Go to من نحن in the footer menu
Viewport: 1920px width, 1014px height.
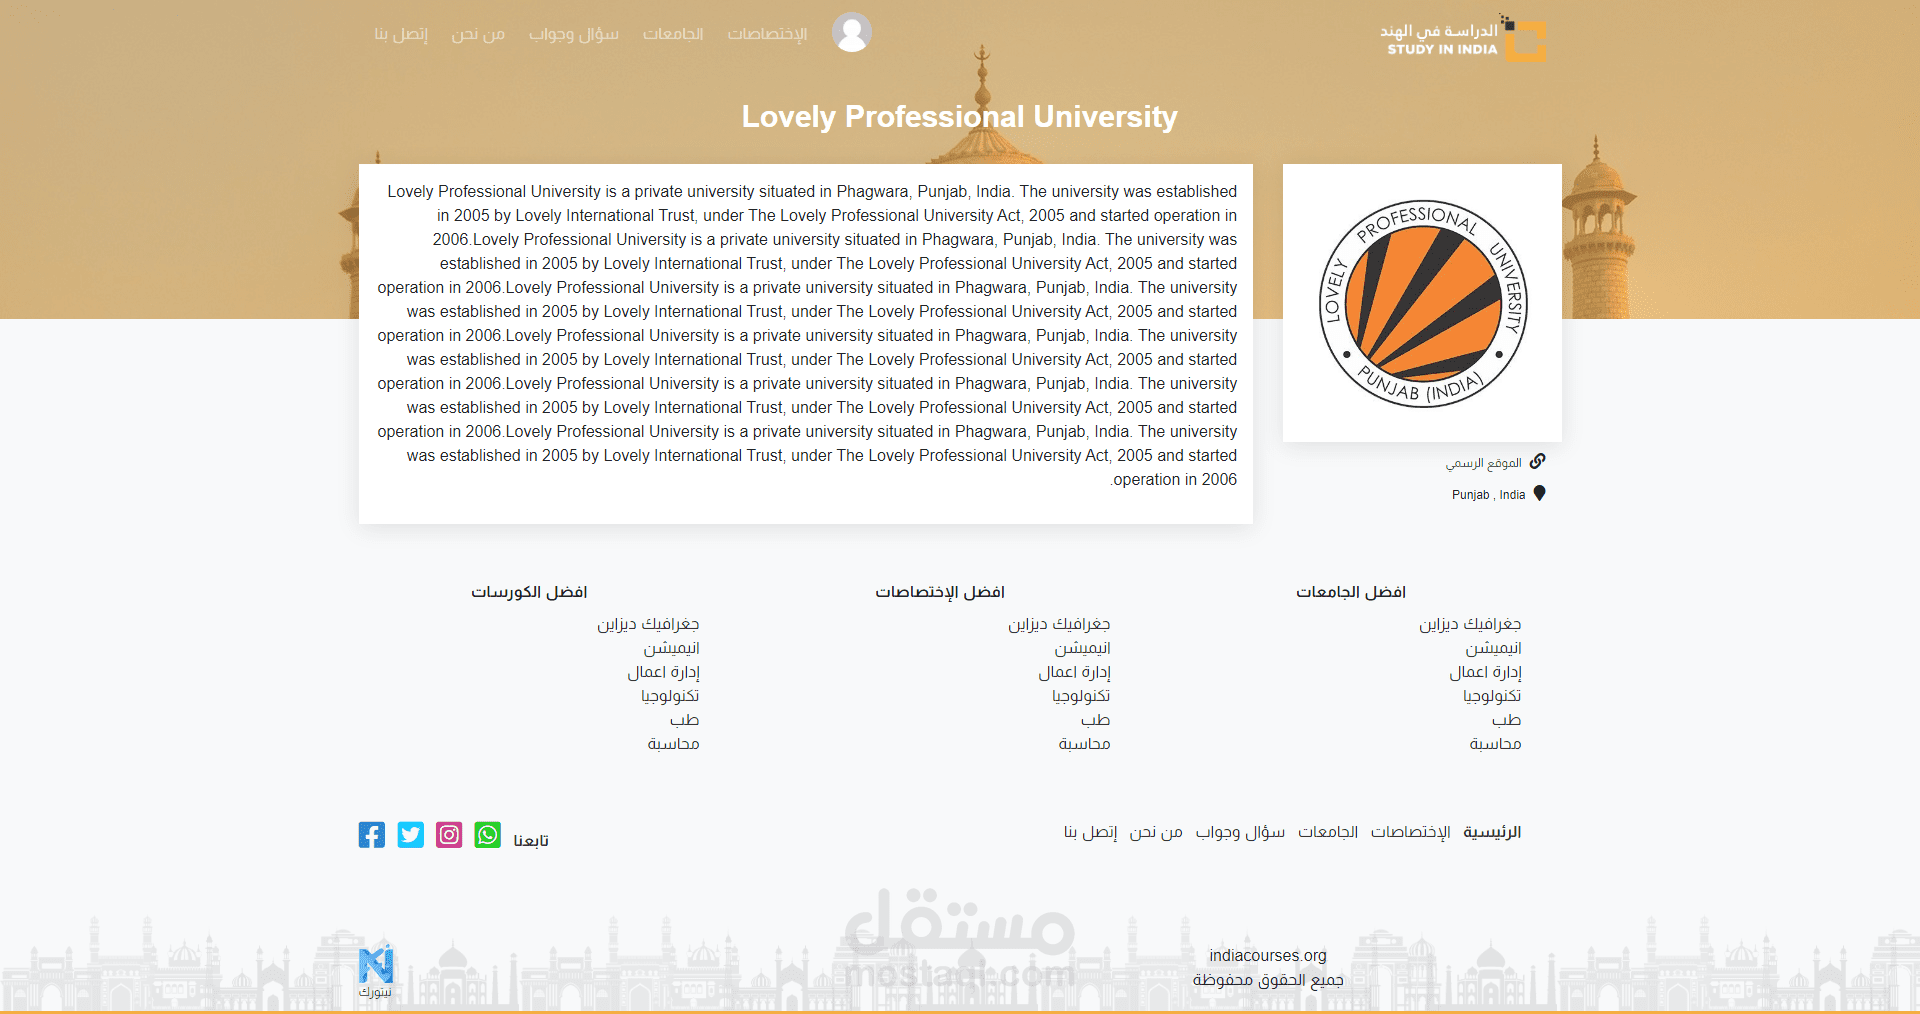(1156, 832)
